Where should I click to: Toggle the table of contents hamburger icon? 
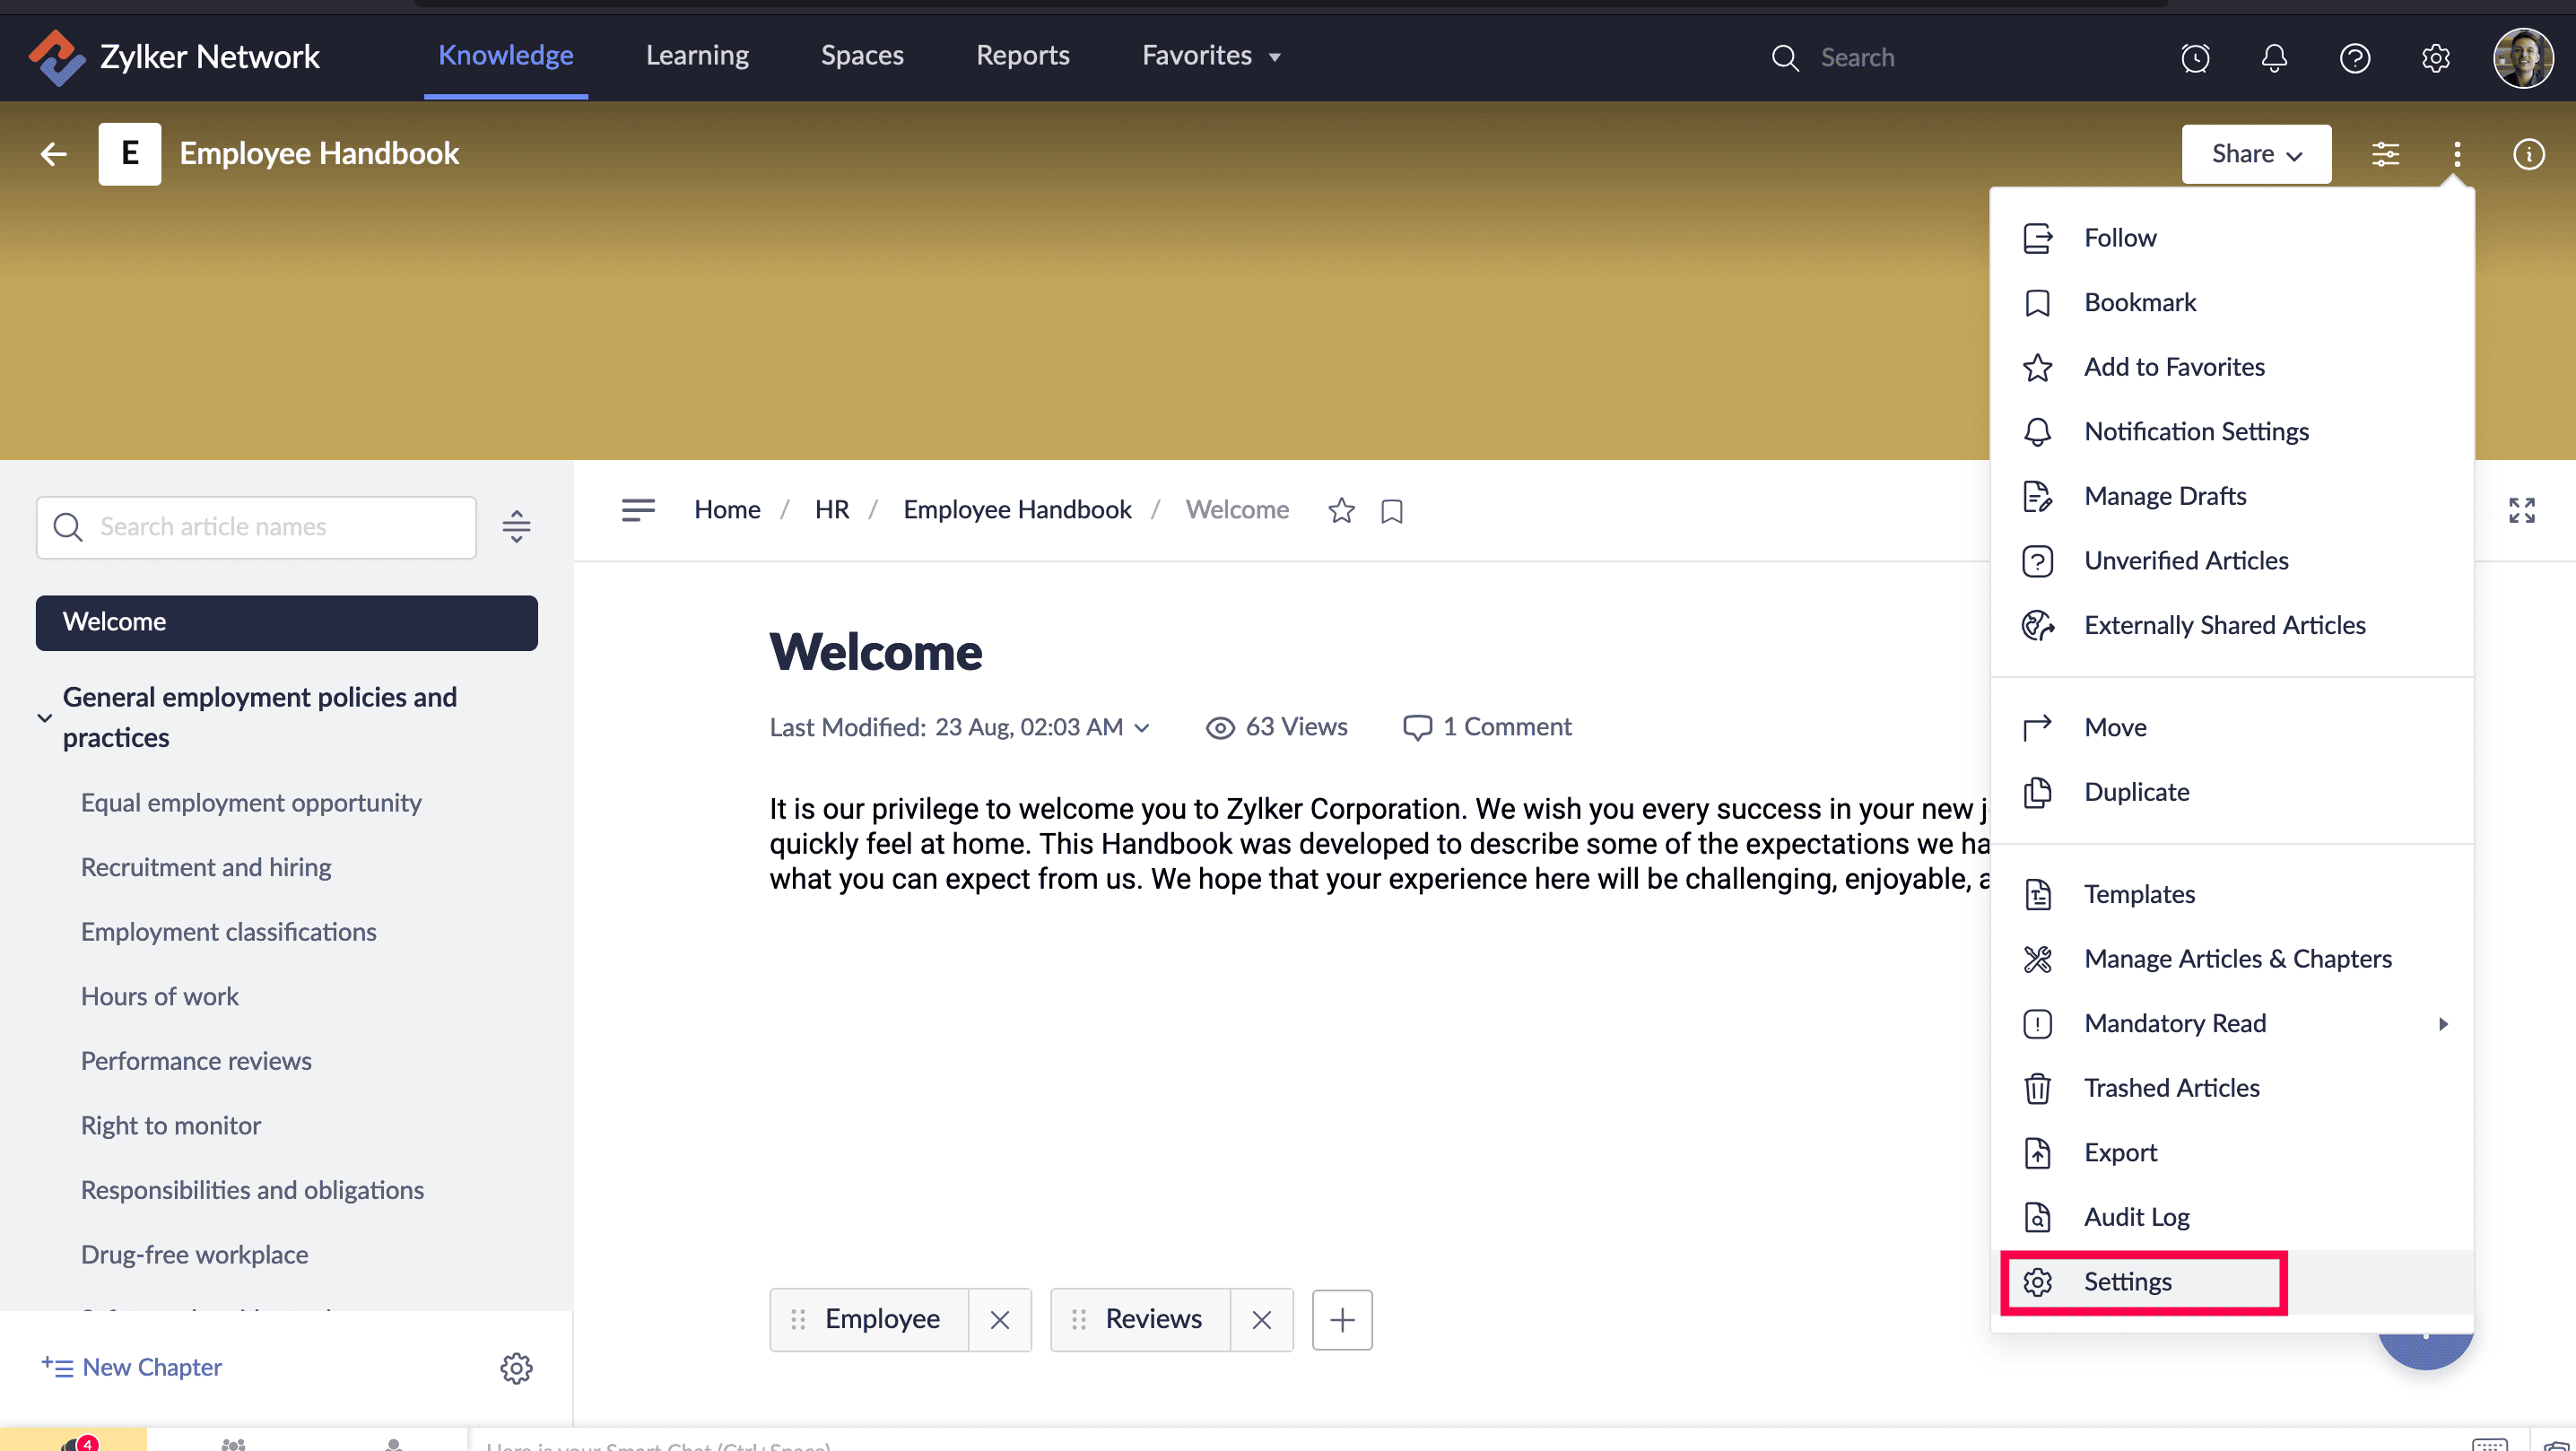click(638, 510)
